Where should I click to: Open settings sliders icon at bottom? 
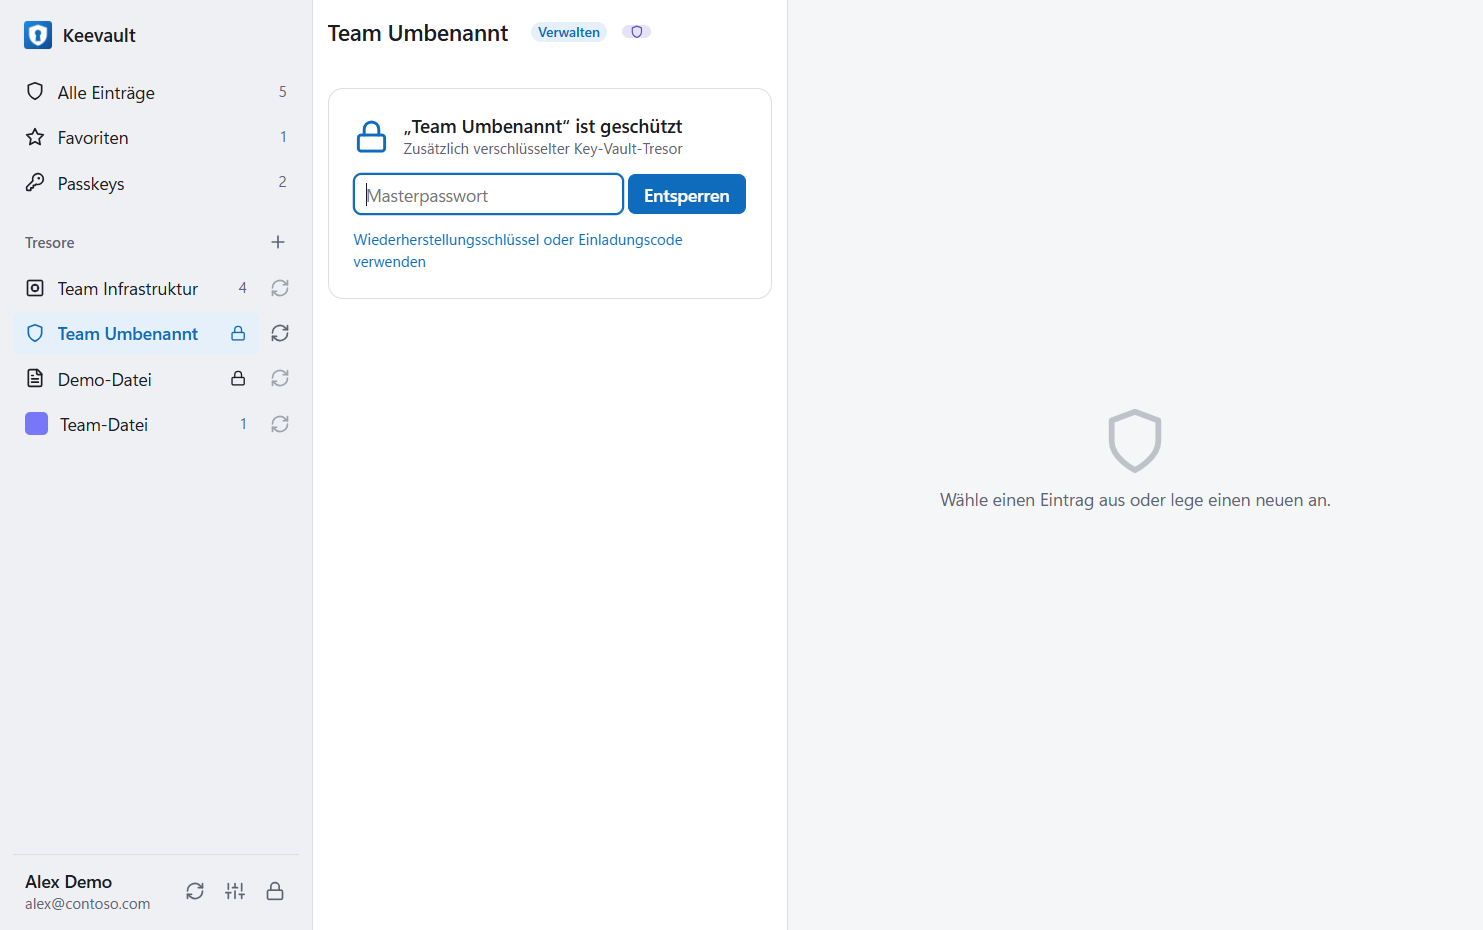point(235,891)
